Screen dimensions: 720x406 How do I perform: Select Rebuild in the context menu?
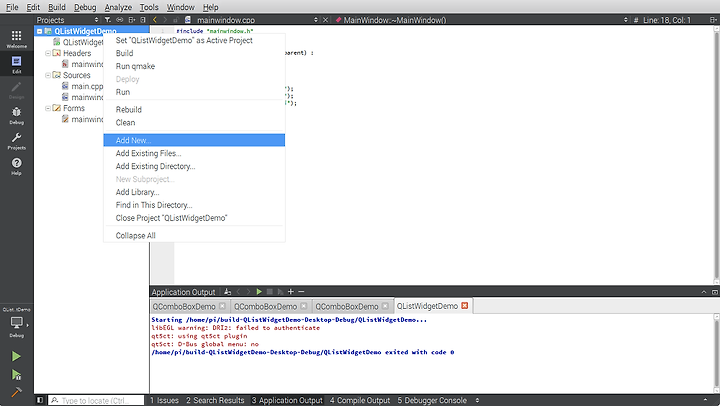pyautogui.click(x=194, y=109)
